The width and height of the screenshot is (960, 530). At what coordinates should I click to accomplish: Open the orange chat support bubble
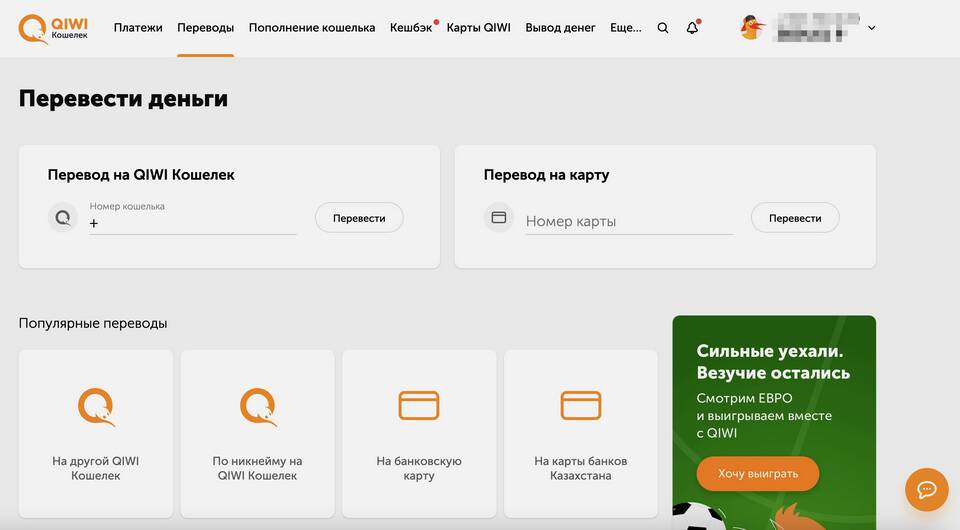tap(926, 490)
